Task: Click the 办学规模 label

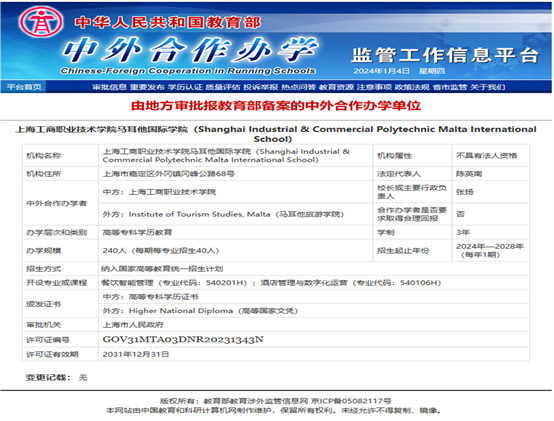Action: pos(44,251)
